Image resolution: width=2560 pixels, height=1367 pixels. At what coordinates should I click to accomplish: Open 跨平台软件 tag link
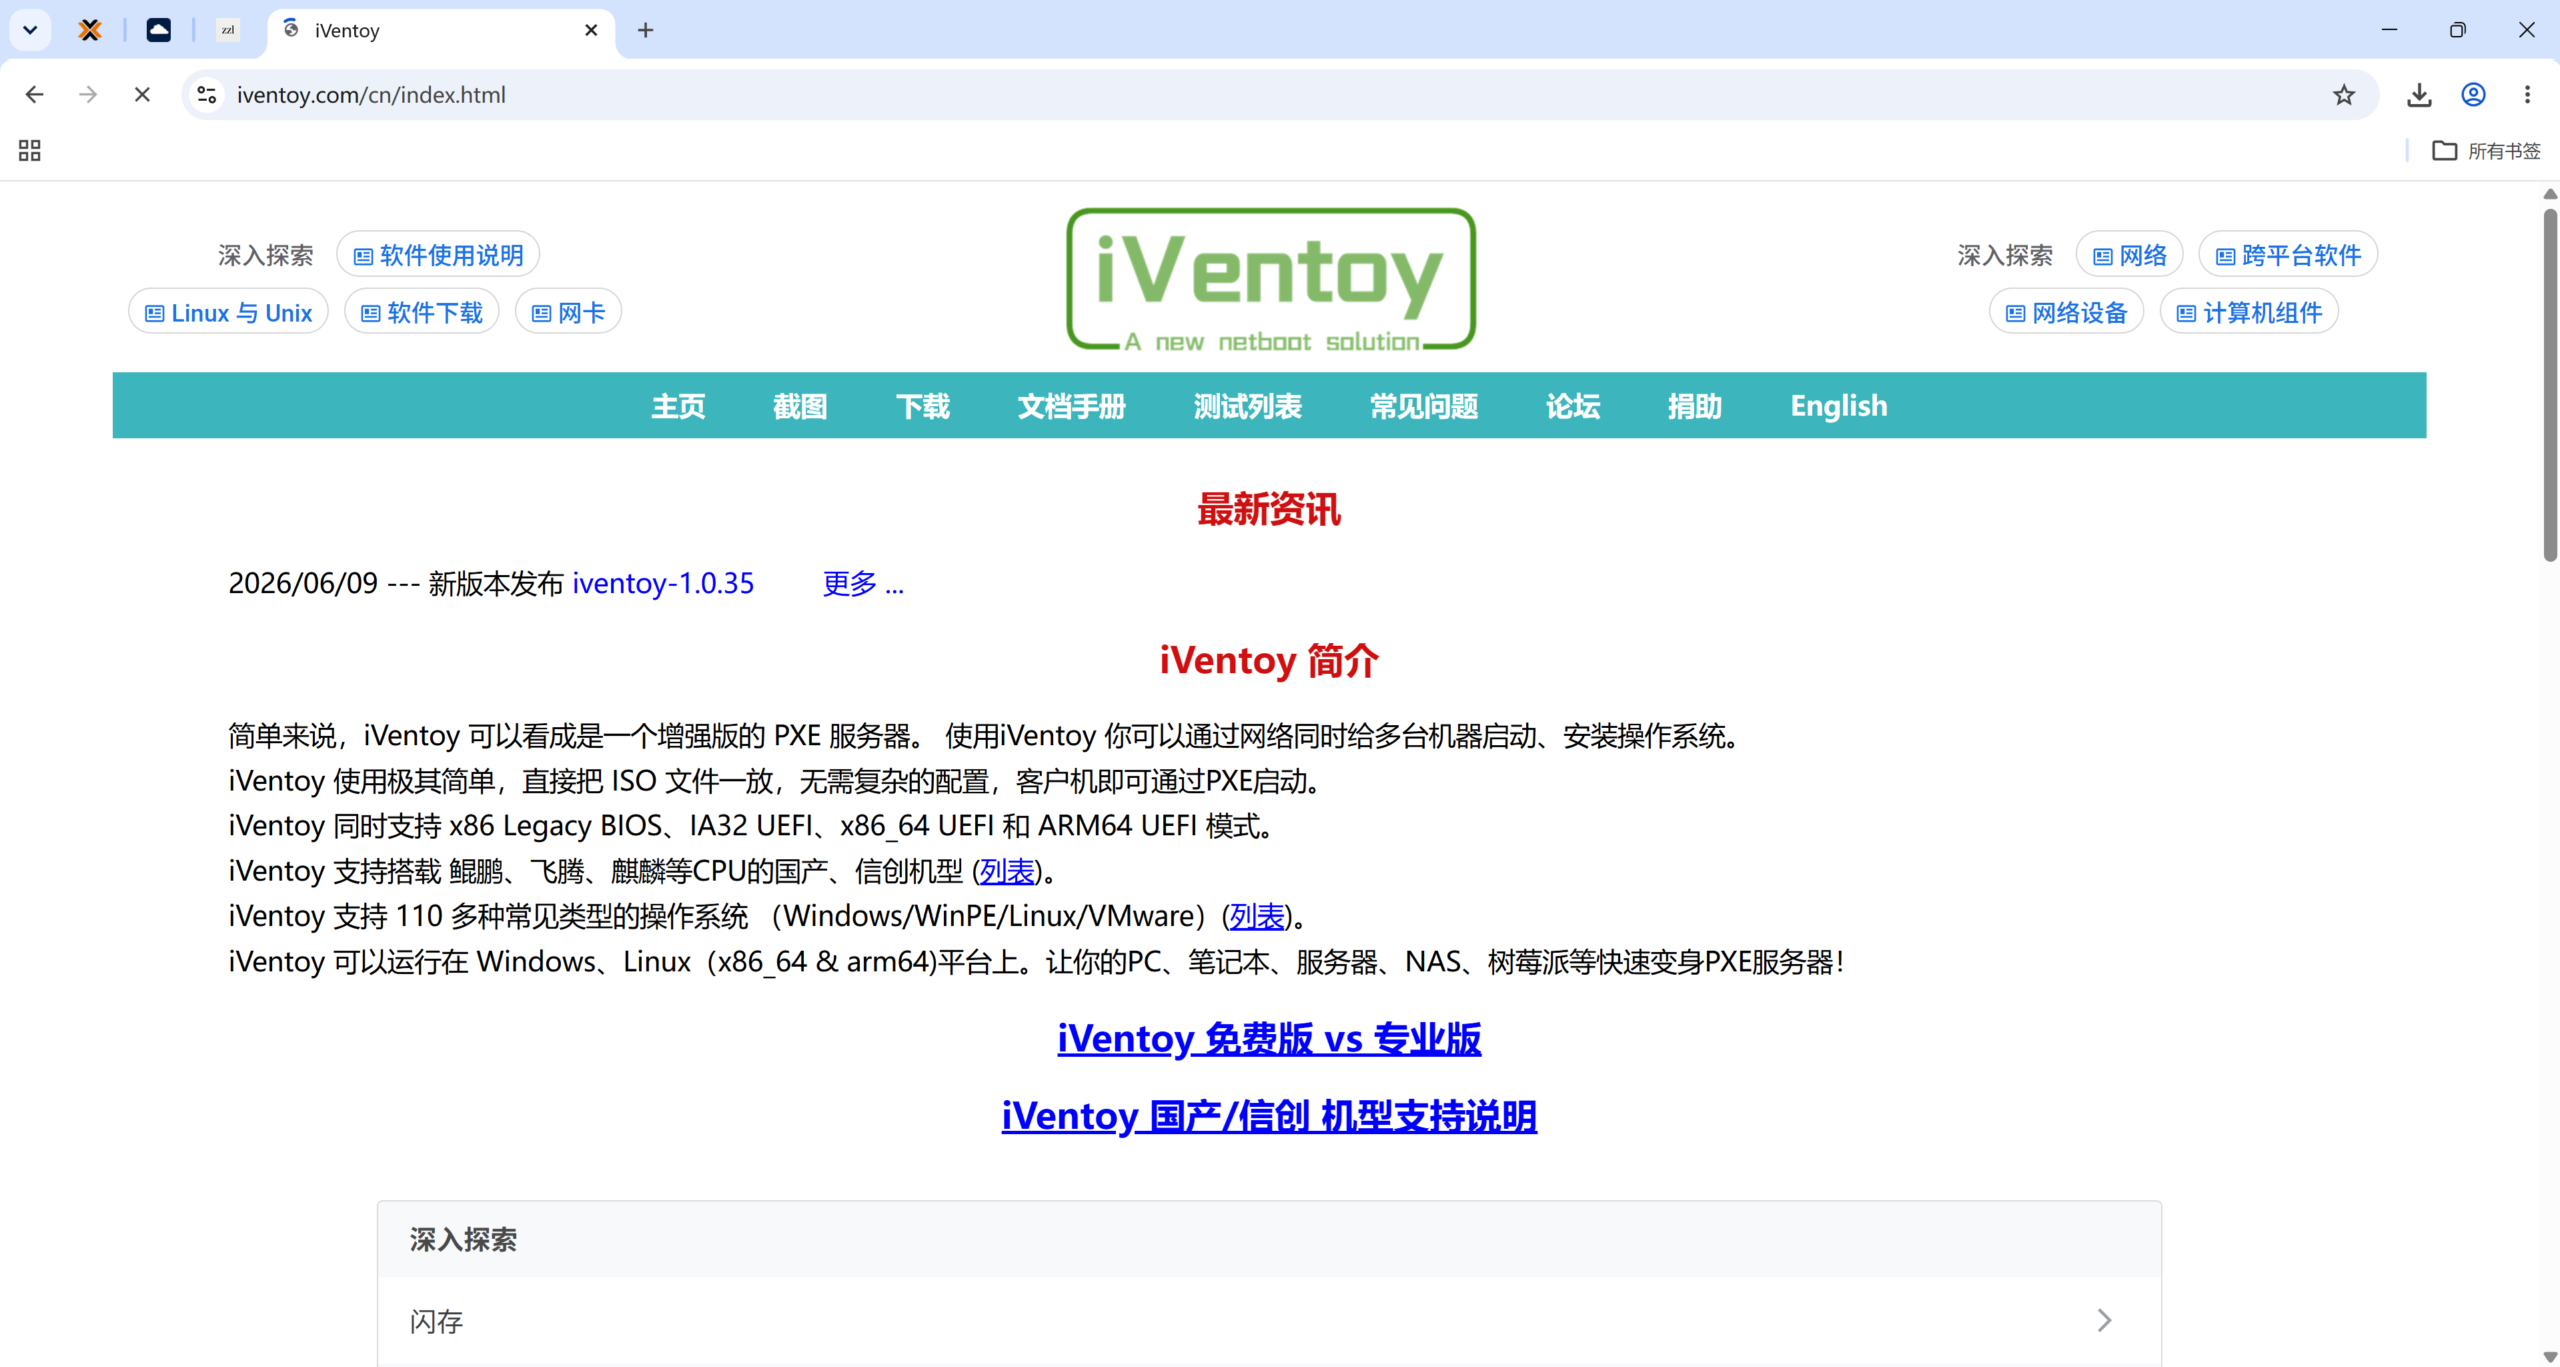coord(2288,255)
